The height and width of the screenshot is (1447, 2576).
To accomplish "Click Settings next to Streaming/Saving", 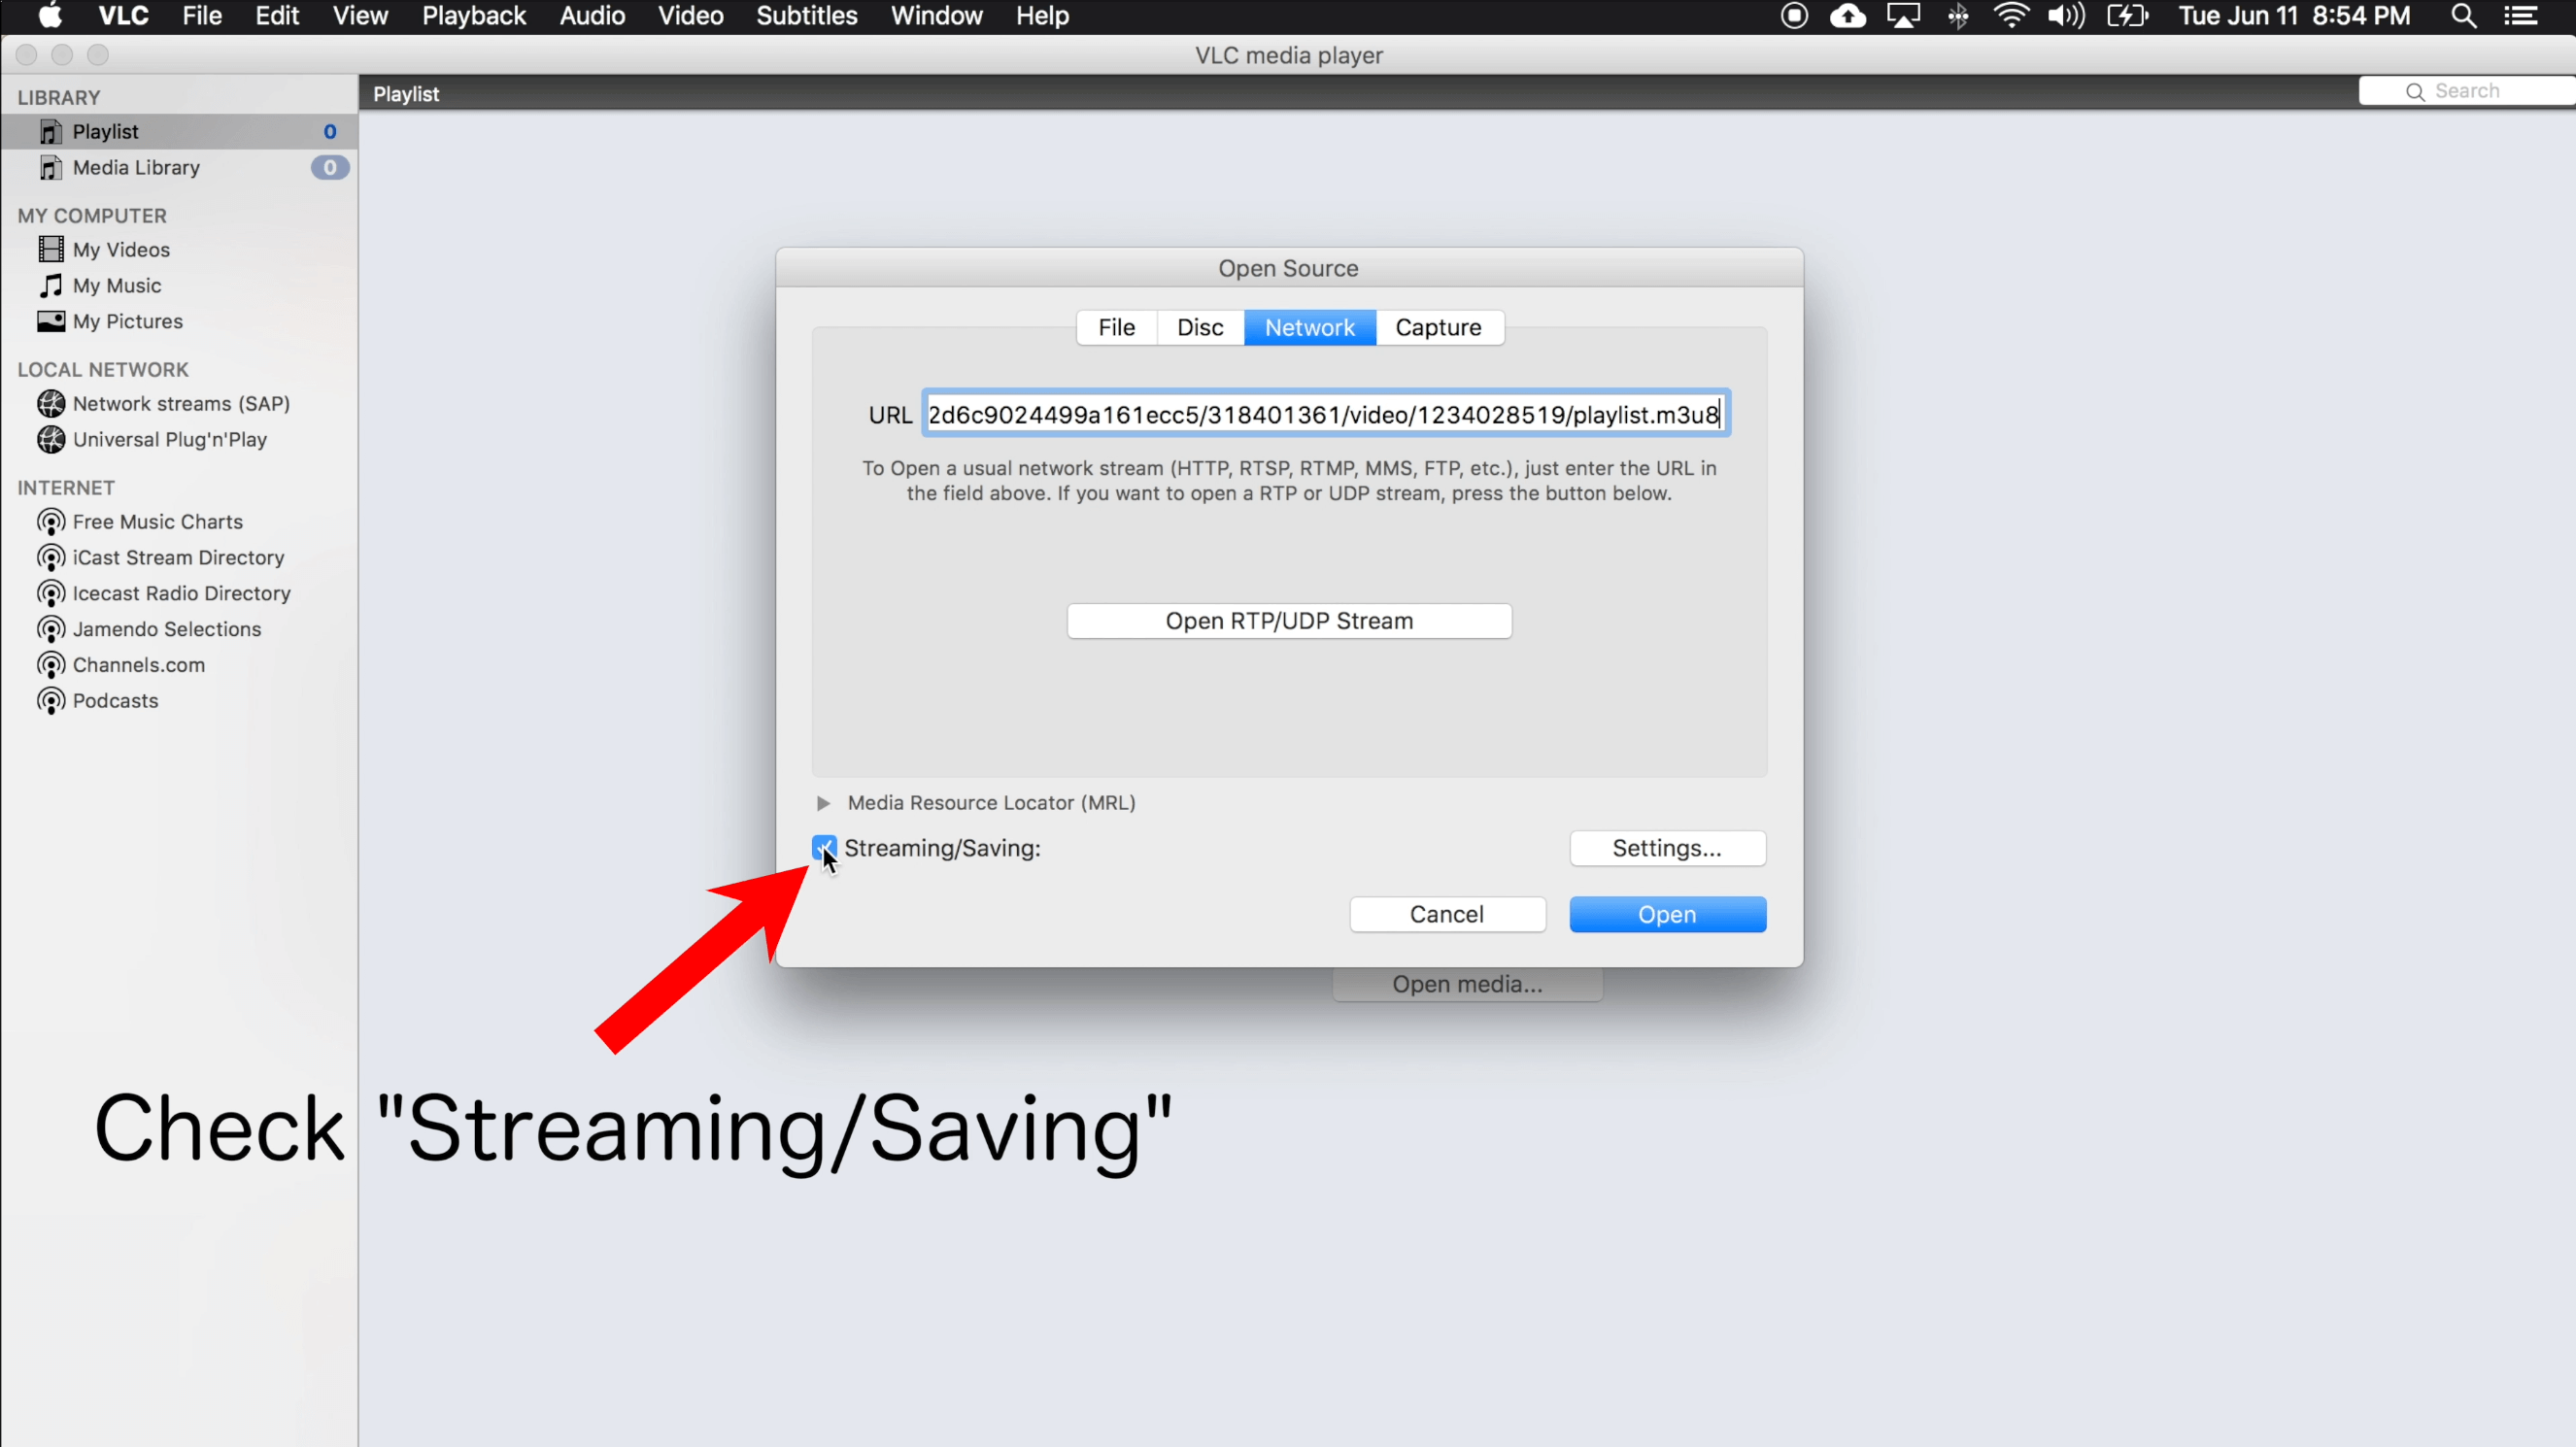I will coord(1667,848).
